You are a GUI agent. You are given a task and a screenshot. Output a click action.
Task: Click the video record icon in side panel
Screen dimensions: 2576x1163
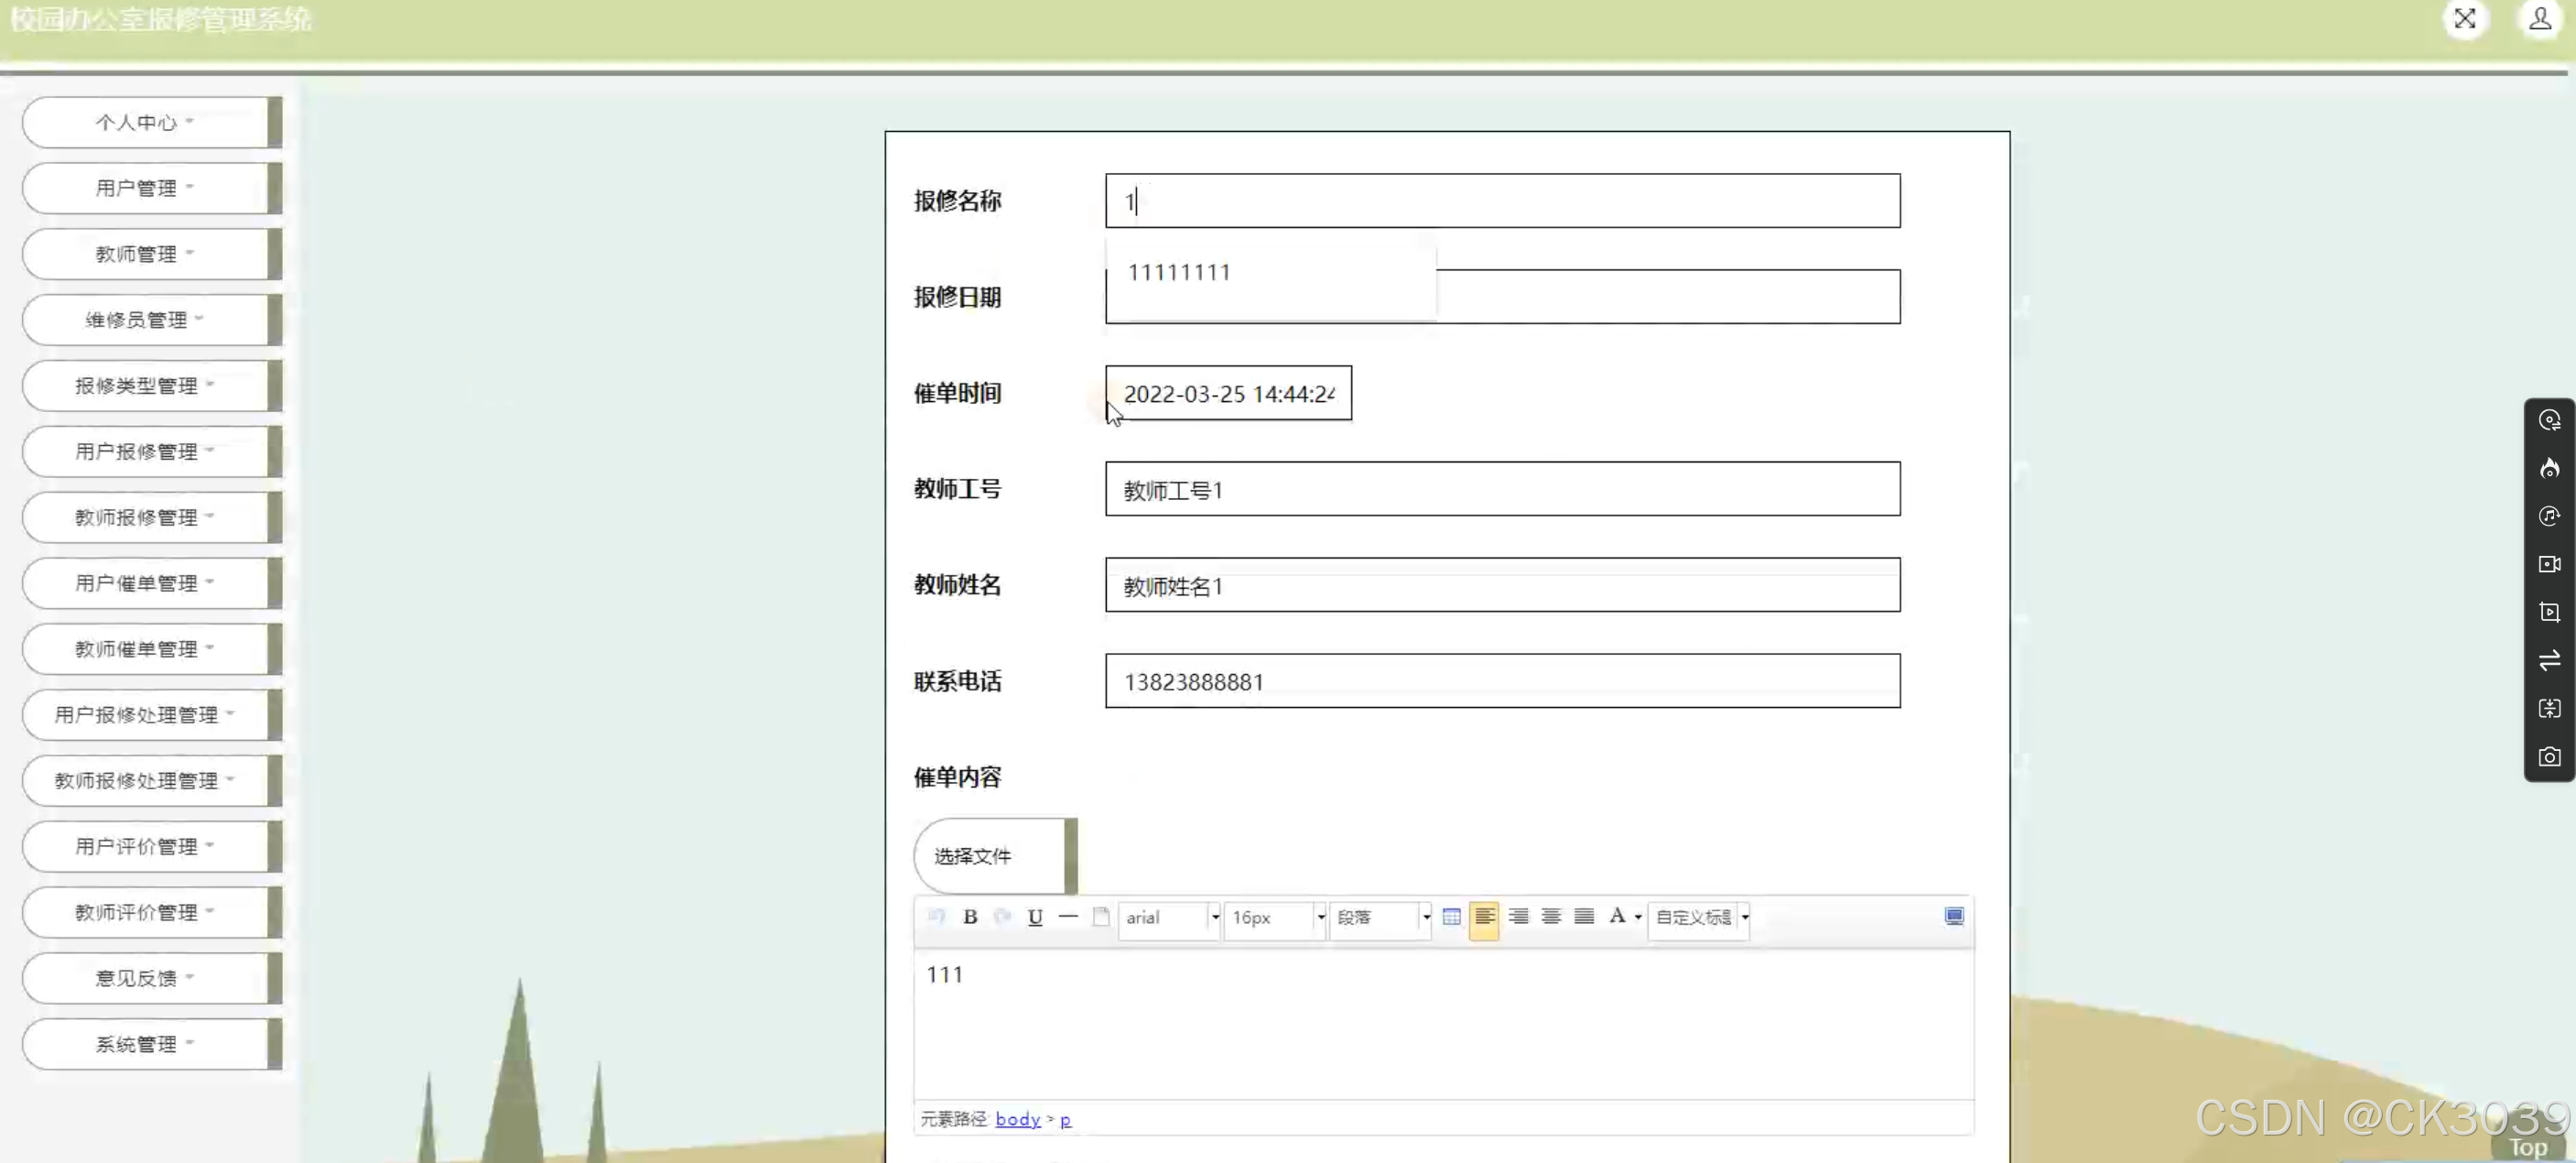point(2549,564)
